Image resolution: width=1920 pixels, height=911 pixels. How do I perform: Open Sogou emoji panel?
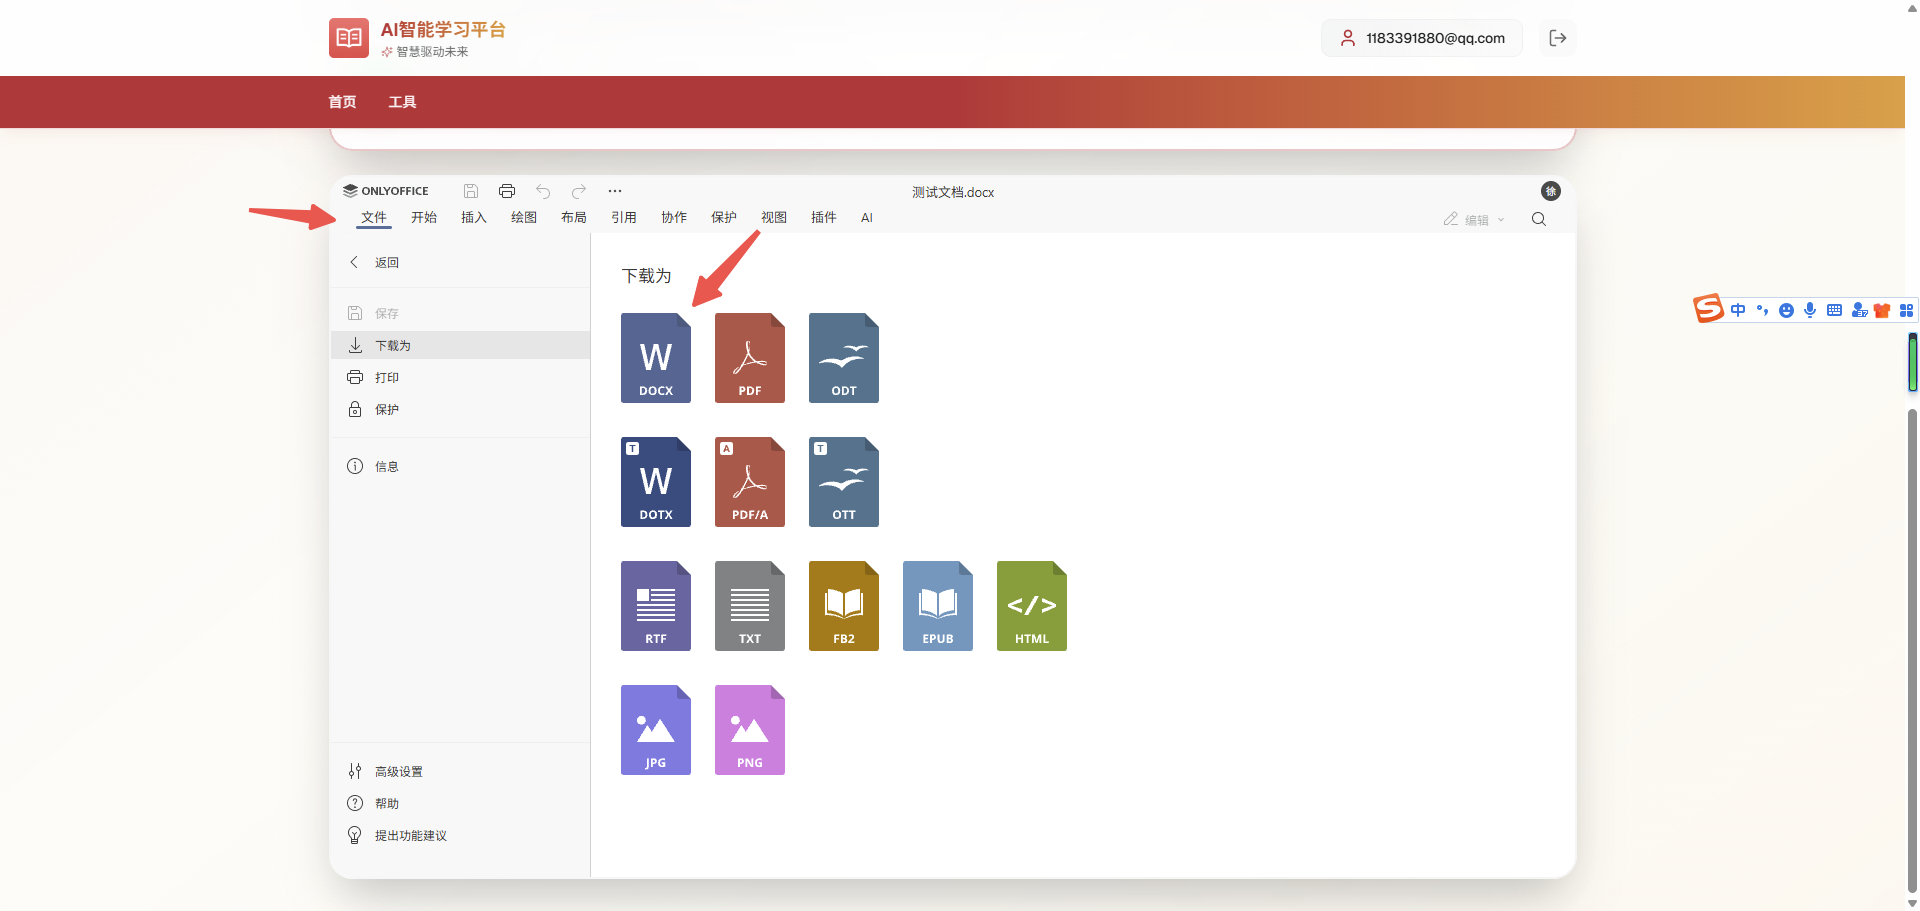click(1786, 310)
